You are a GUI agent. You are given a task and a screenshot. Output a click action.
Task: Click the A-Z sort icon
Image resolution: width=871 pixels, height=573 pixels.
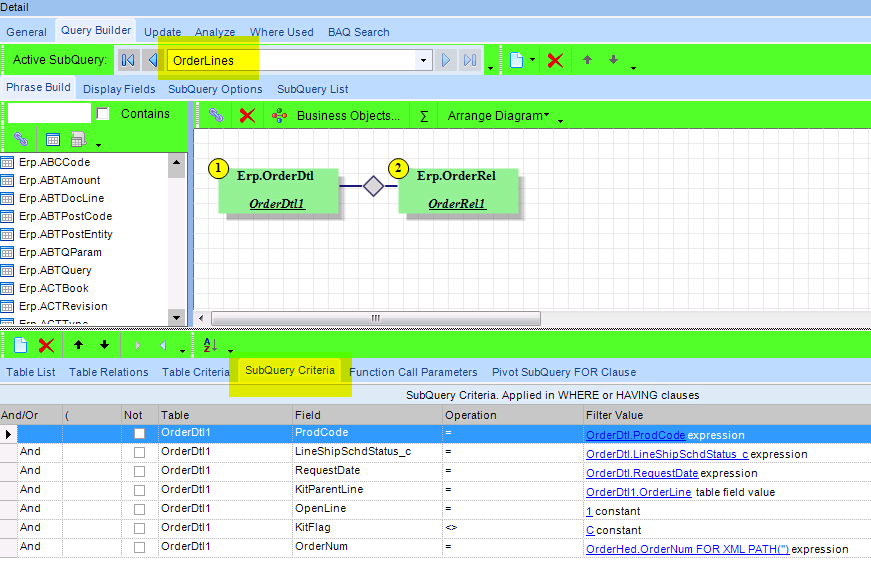point(211,345)
